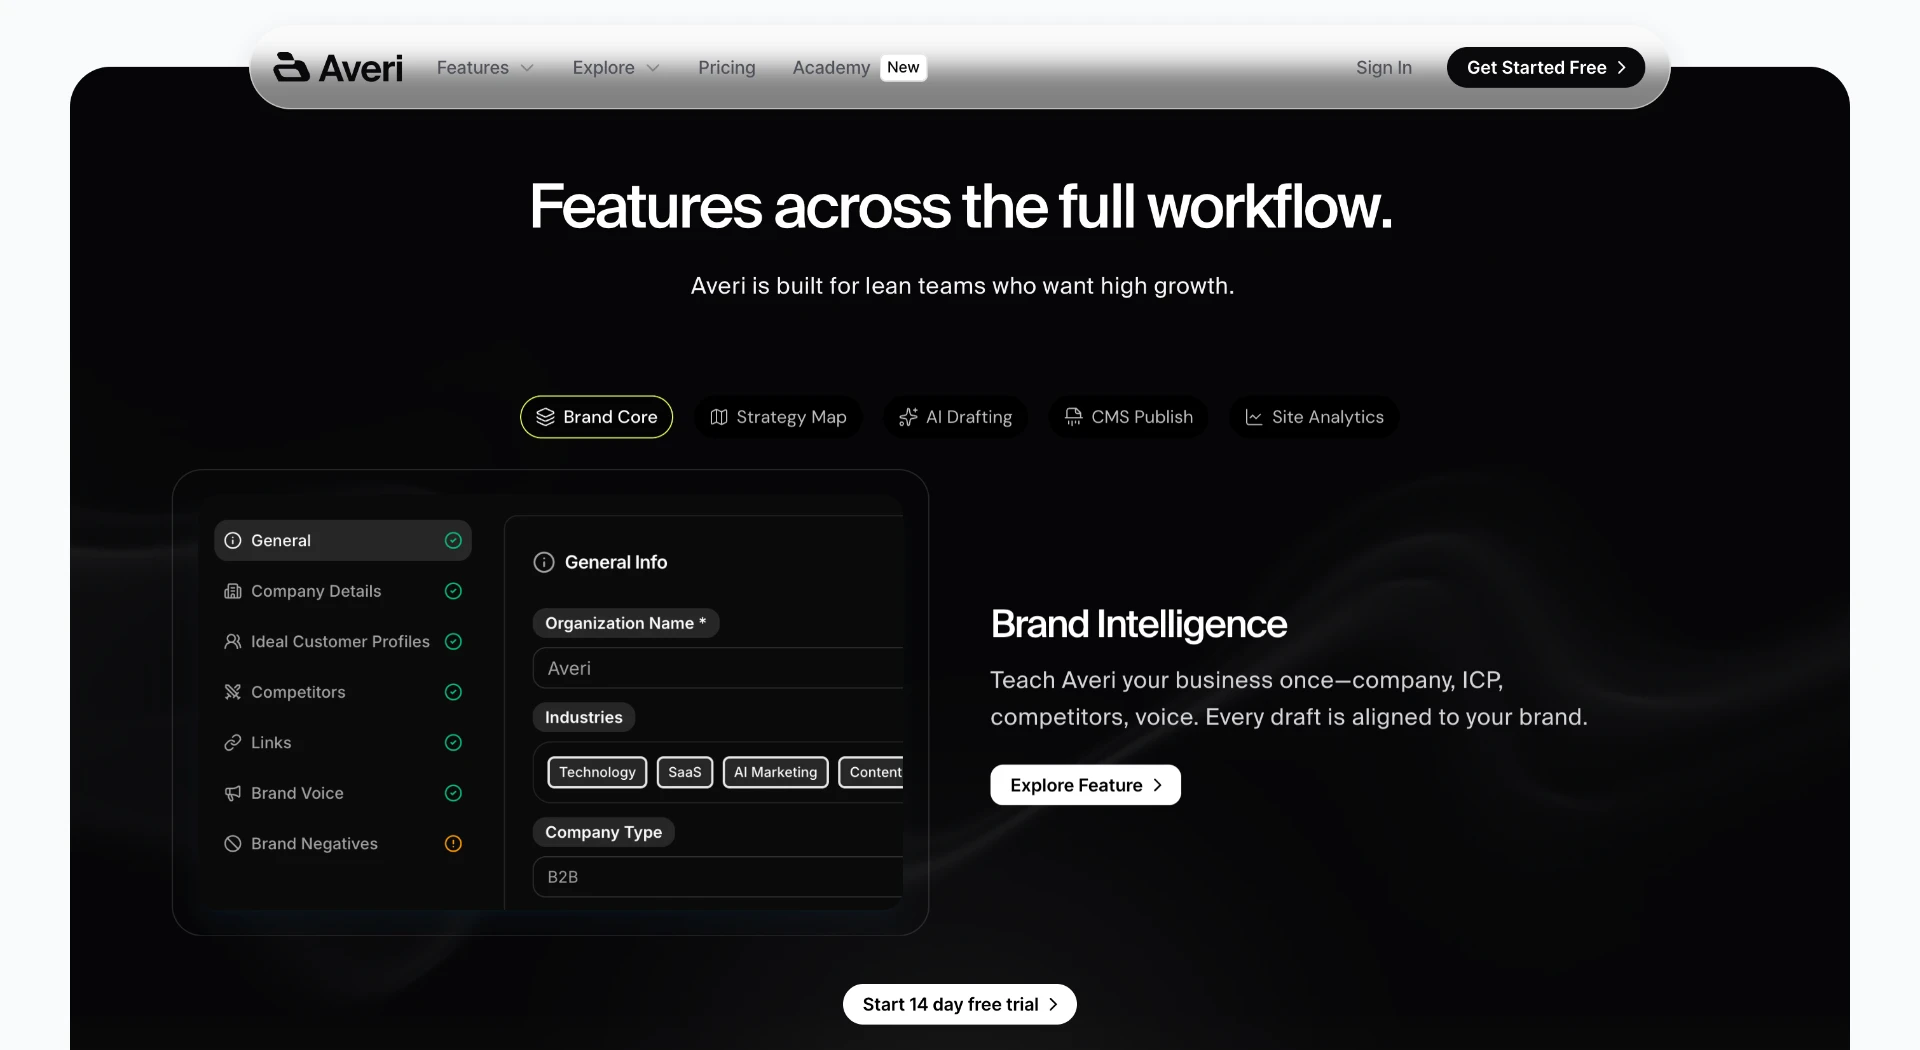Image resolution: width=1920 pixels, height=1050 pixels.
Task: Click the Sign In link
Action: pyautogui.click(x=1384, y=67)
